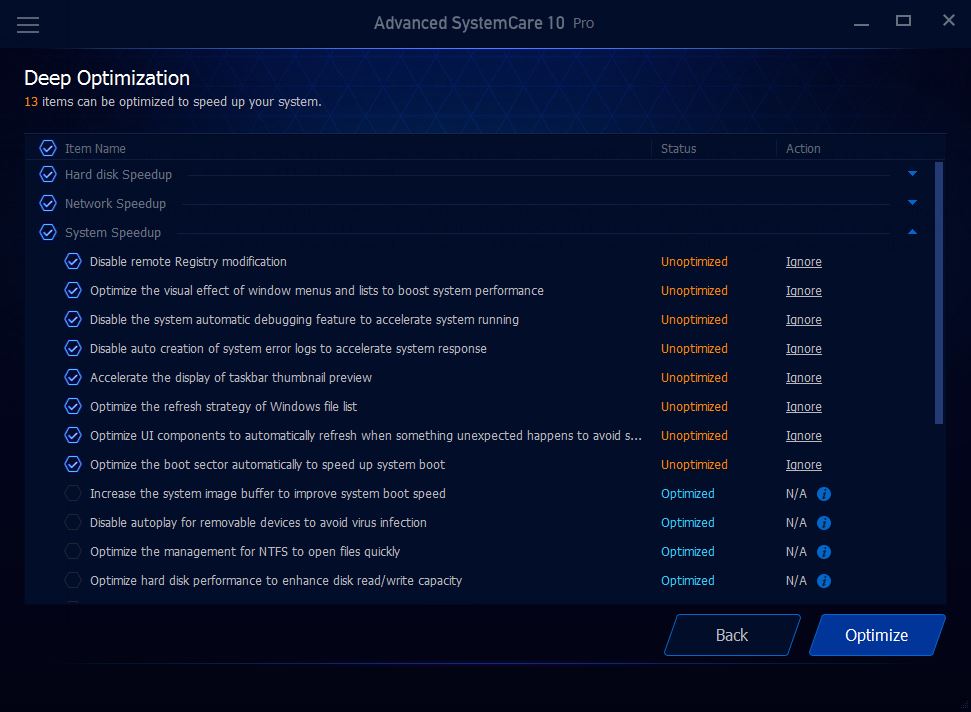
Task: Expand the Network Speedup section arrow
Action: pos(912,202)
